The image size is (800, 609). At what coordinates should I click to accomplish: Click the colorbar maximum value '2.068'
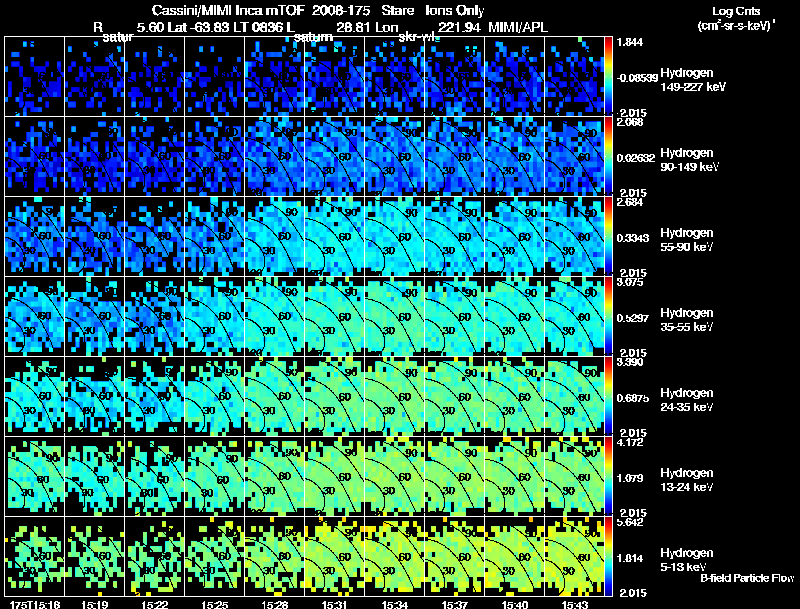[630, 122]
